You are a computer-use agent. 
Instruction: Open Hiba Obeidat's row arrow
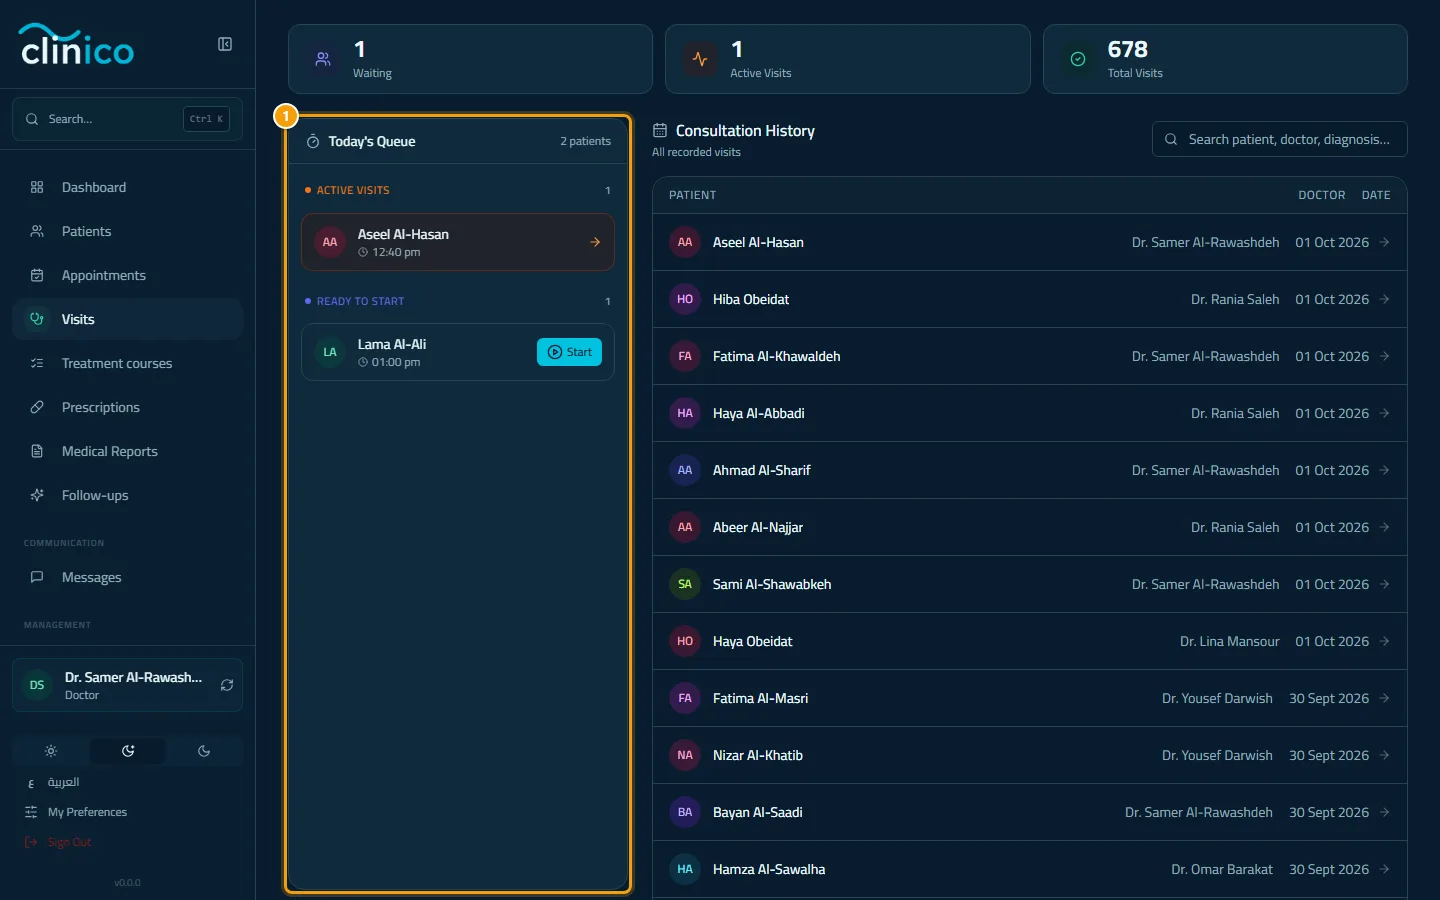point(1384,299)
